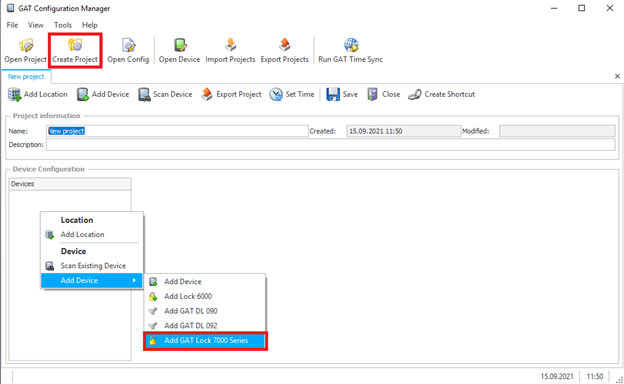Click Close in the project toolbar
This screenshot has height=384, width=624.
(384, 94)
